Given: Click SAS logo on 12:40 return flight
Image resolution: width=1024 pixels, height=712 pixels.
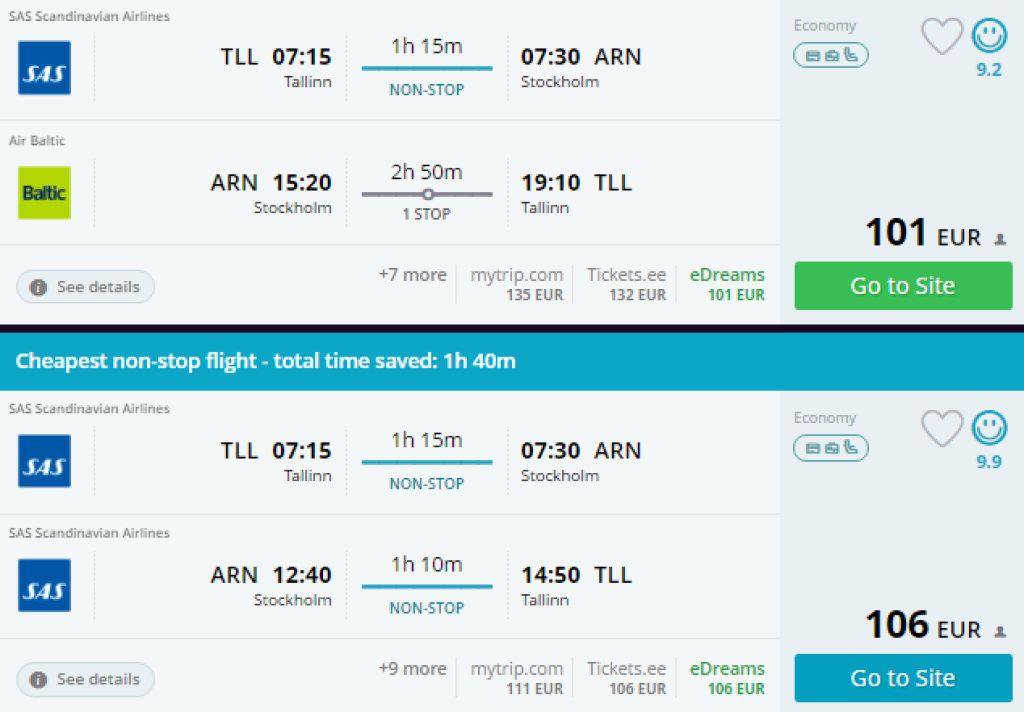Looking at the screenshot, I should [45, 585].
